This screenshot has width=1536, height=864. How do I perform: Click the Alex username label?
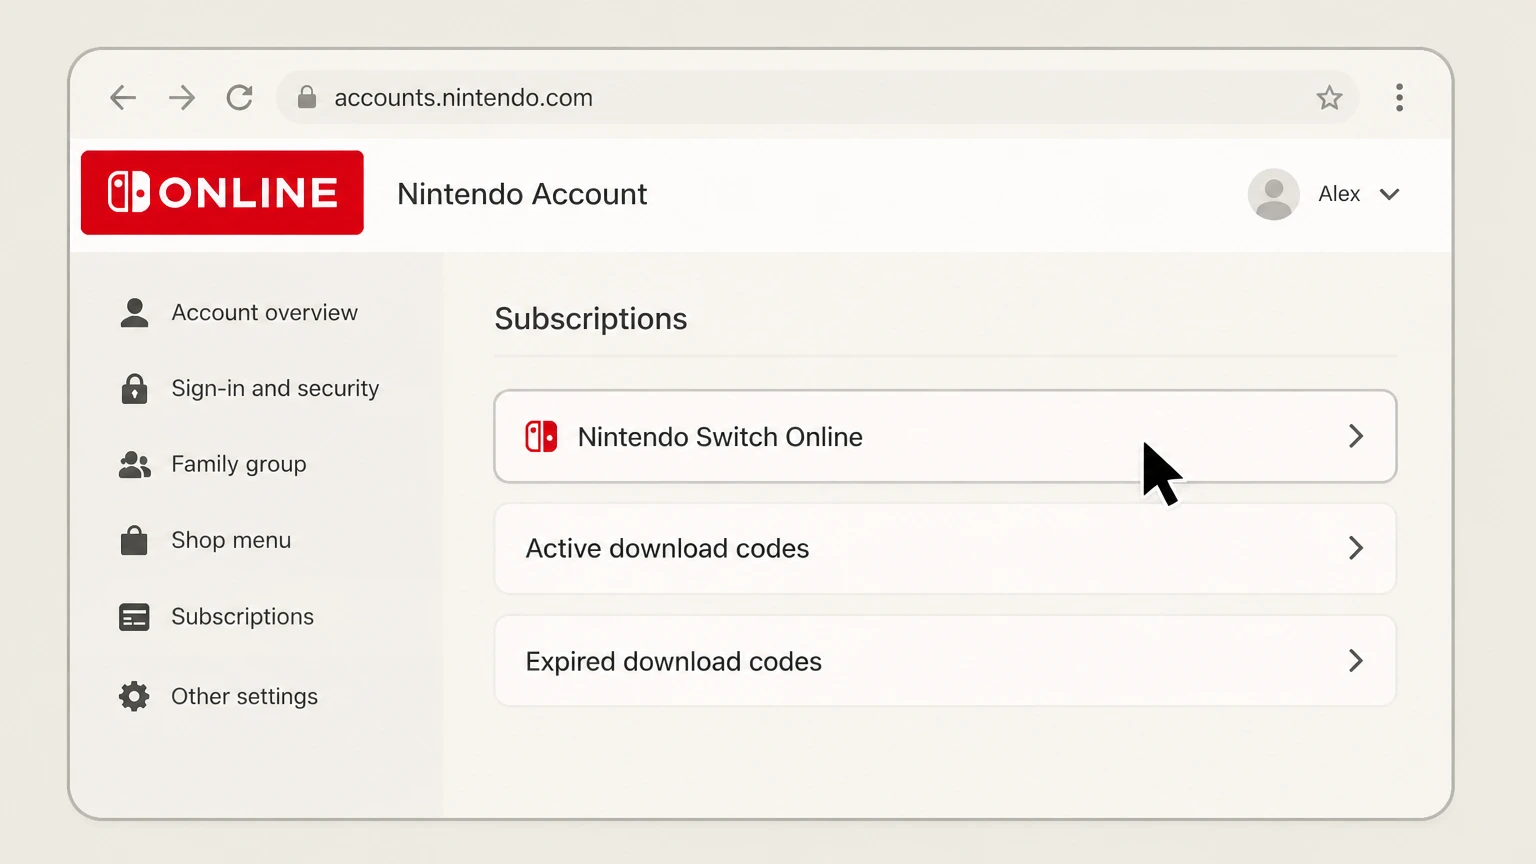pos(1339,194)
